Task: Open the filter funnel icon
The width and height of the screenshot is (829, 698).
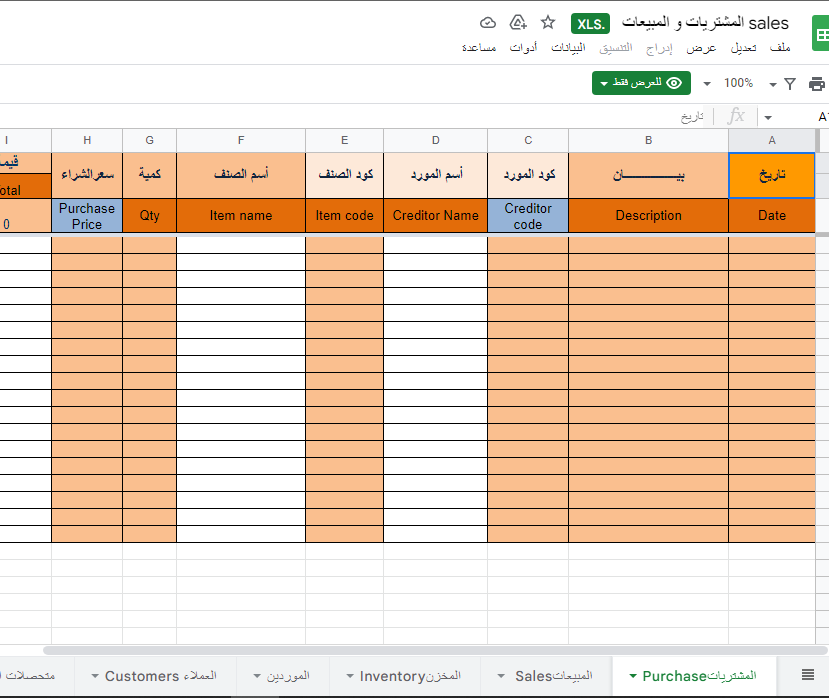Action: click(x=790, y=84)
